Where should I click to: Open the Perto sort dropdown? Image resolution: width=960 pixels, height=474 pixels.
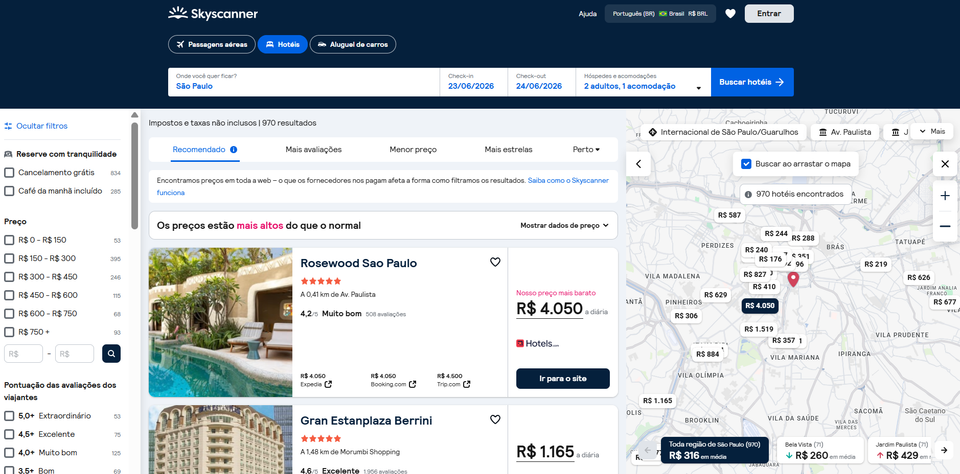586,149
